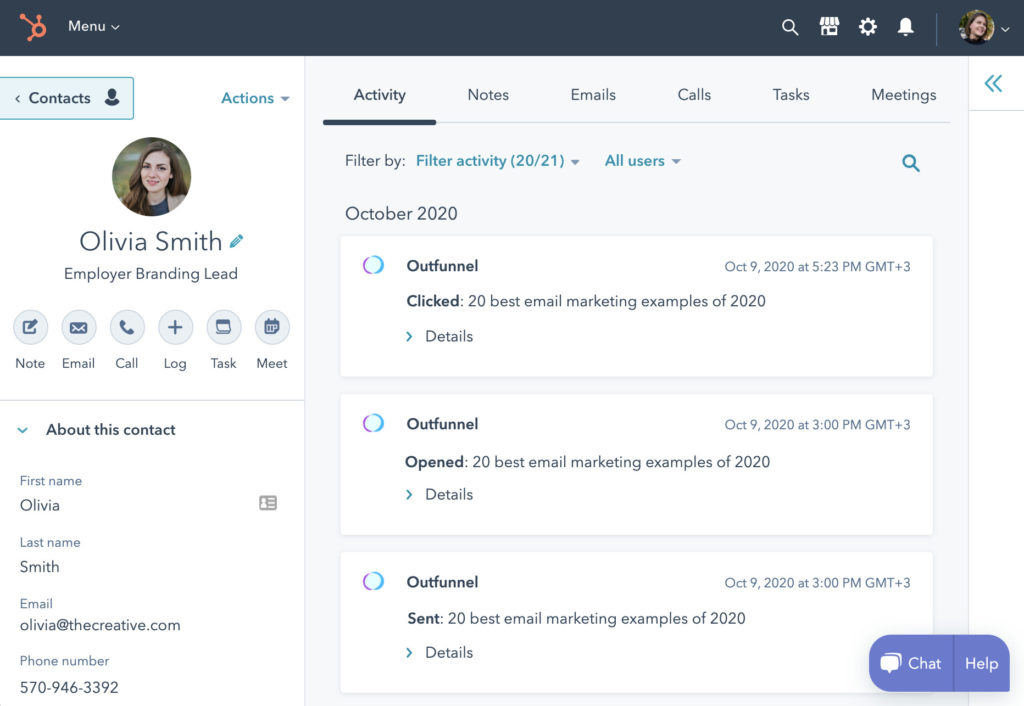Schedule a meeting via the Meet icon
The width and height of the screenshot is (1024, 706).
[x=271, y=327]
